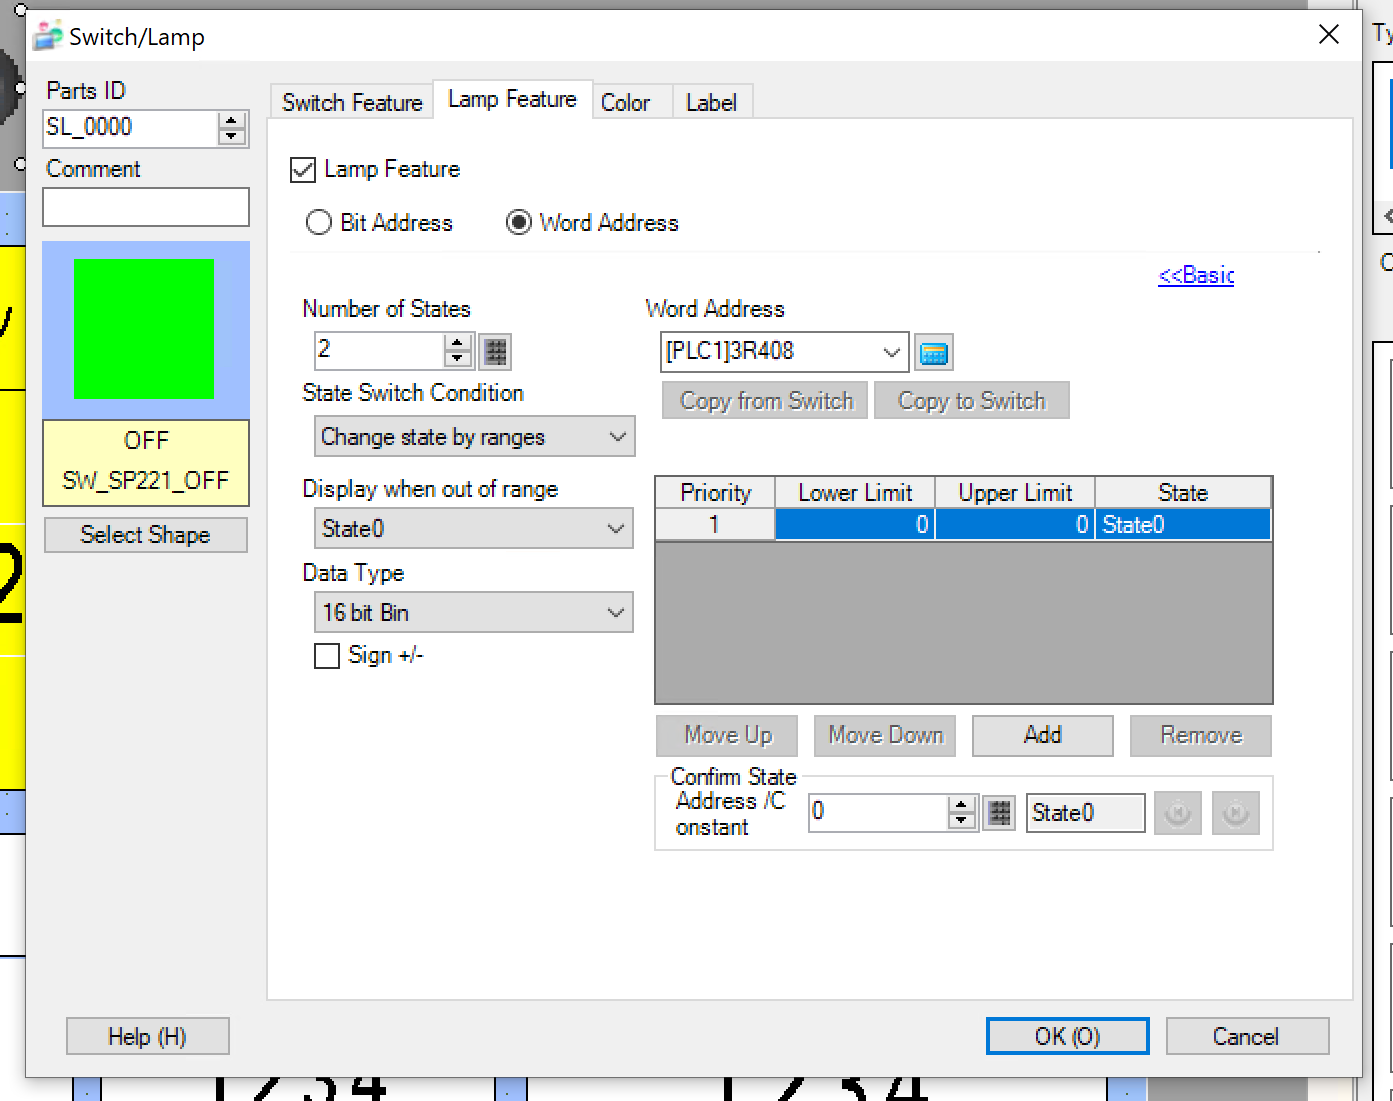The width and height of the screenshot is (1393, 1101).
Task: Enable the Sign +/- checkbox
Action: [x=327, y=656]
